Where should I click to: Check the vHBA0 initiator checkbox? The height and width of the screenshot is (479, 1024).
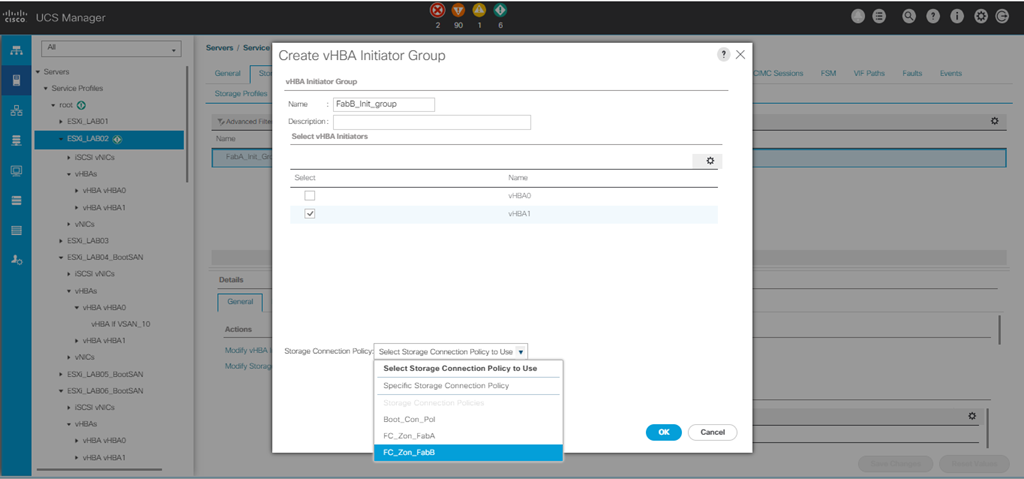(310, 196)
